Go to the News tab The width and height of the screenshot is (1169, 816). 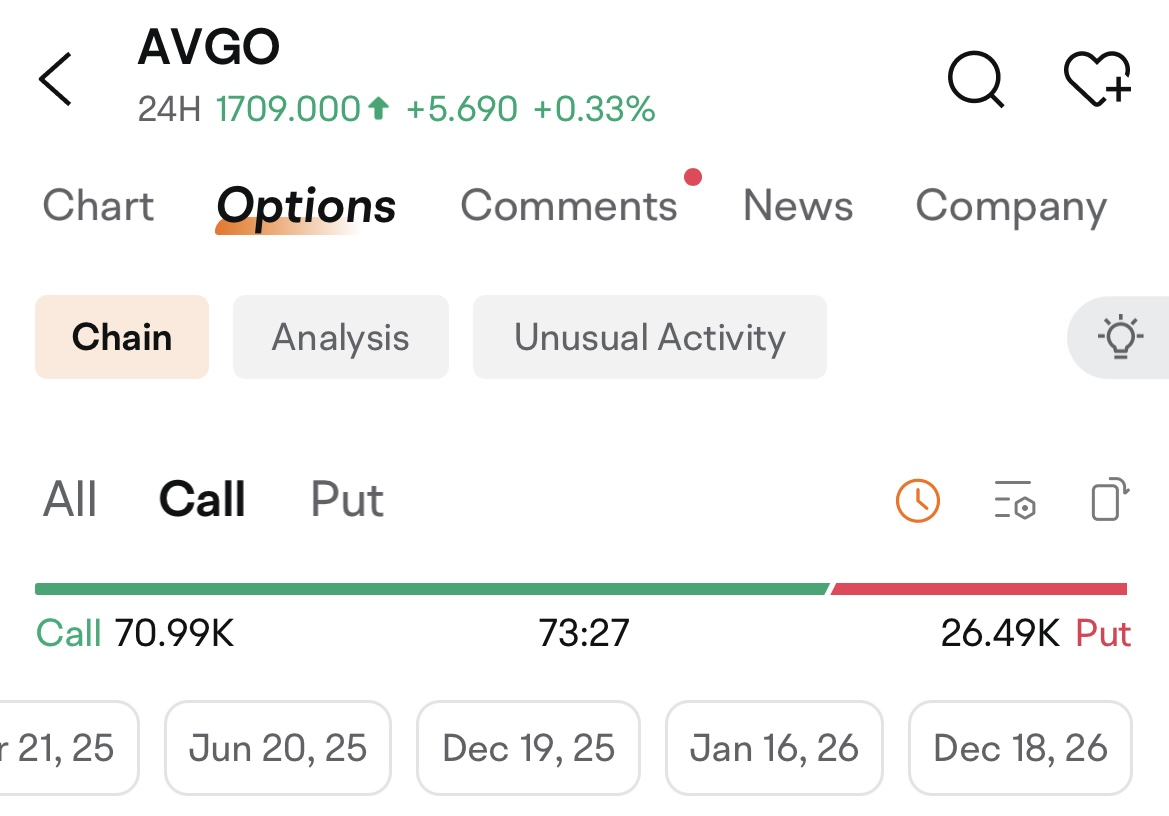pos(798,206)
